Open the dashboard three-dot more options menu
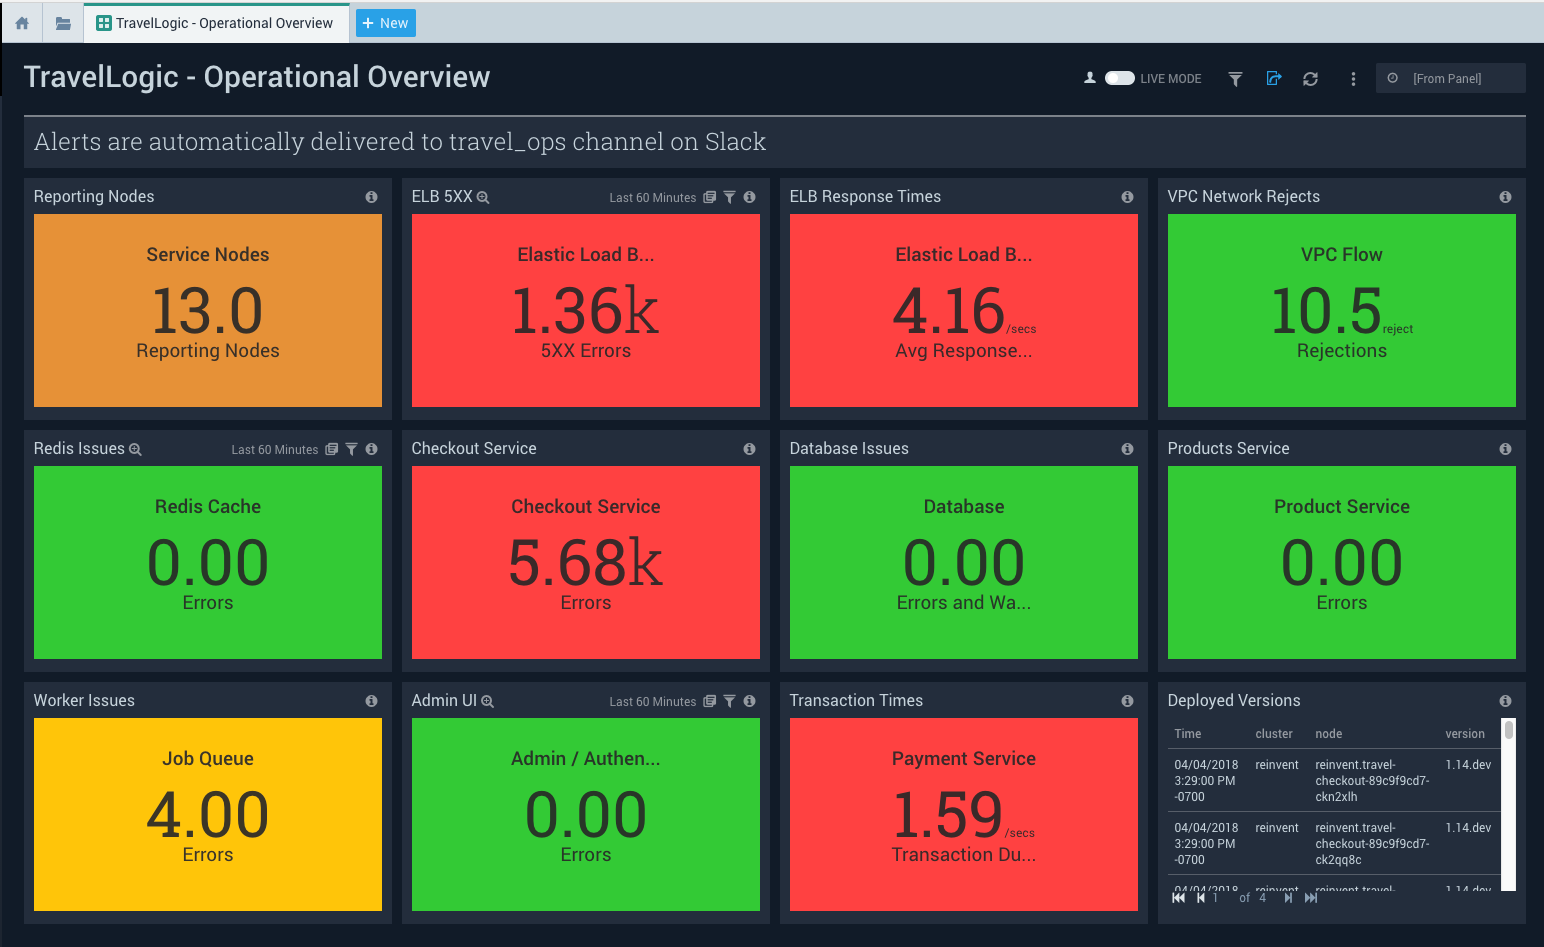Screen dimensions: 1544x947 point(1353,78)
